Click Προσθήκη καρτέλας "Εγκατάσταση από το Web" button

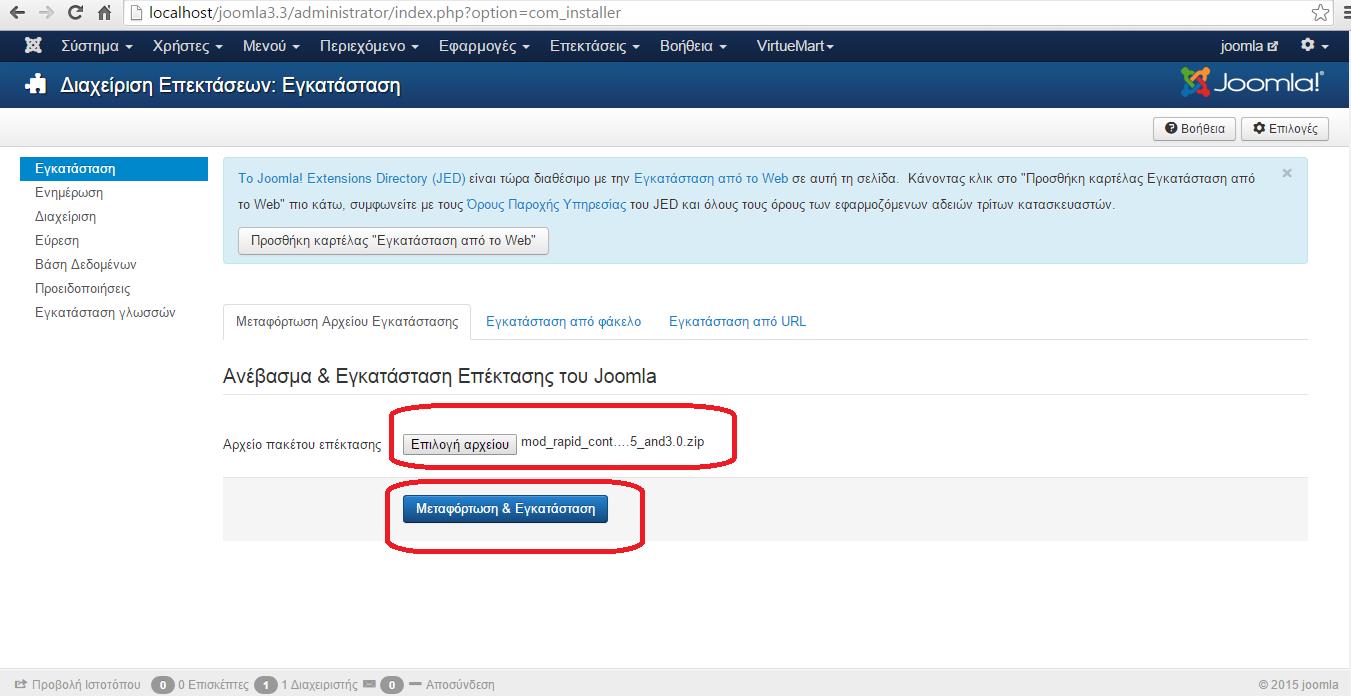(393, 241)
